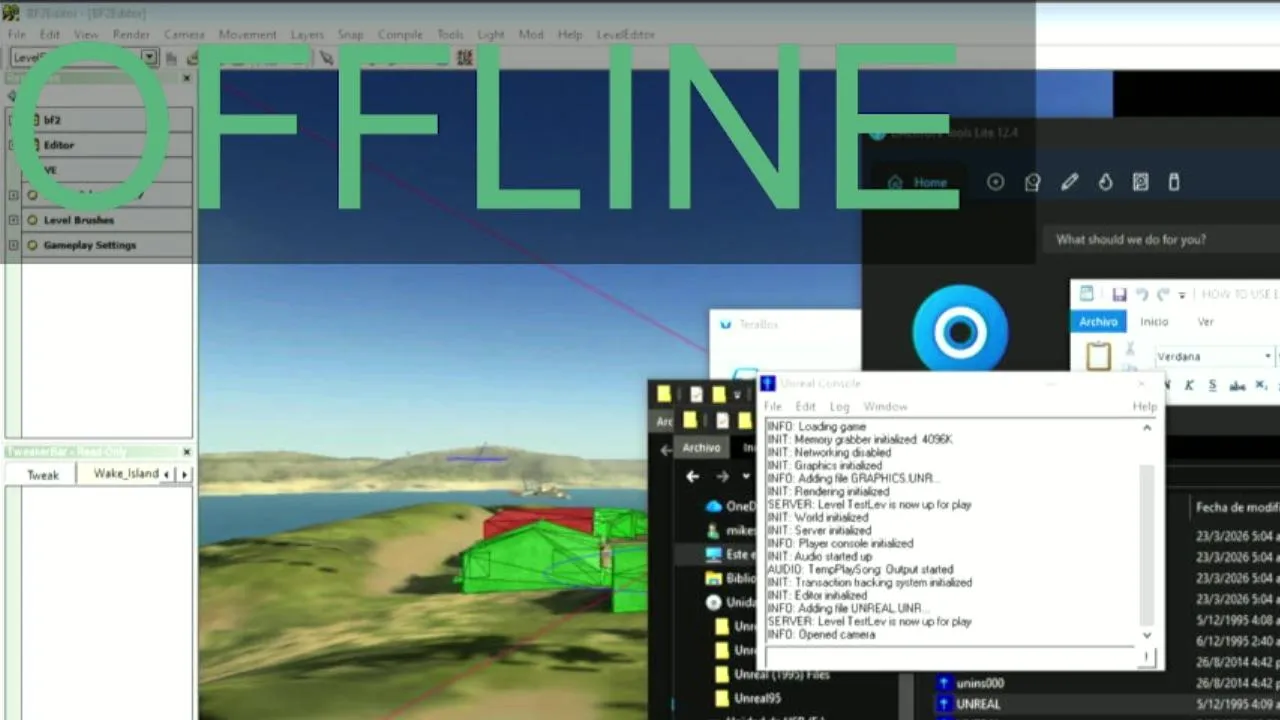The height and width of the screenshot is (720, 1280).
Task: Switch to the Tweak tab
Action: 42,474
